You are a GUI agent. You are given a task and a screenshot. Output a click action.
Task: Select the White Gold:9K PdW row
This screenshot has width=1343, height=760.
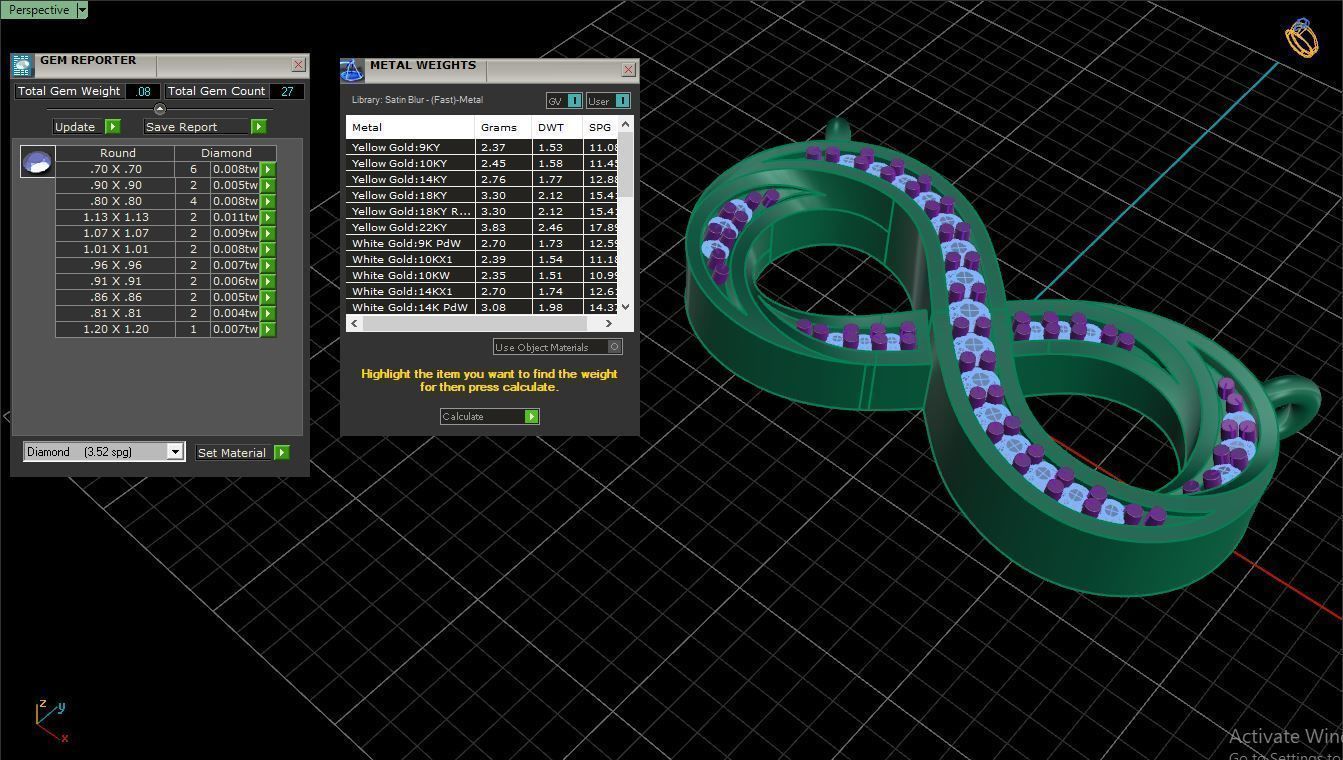[x=483, y=243]
